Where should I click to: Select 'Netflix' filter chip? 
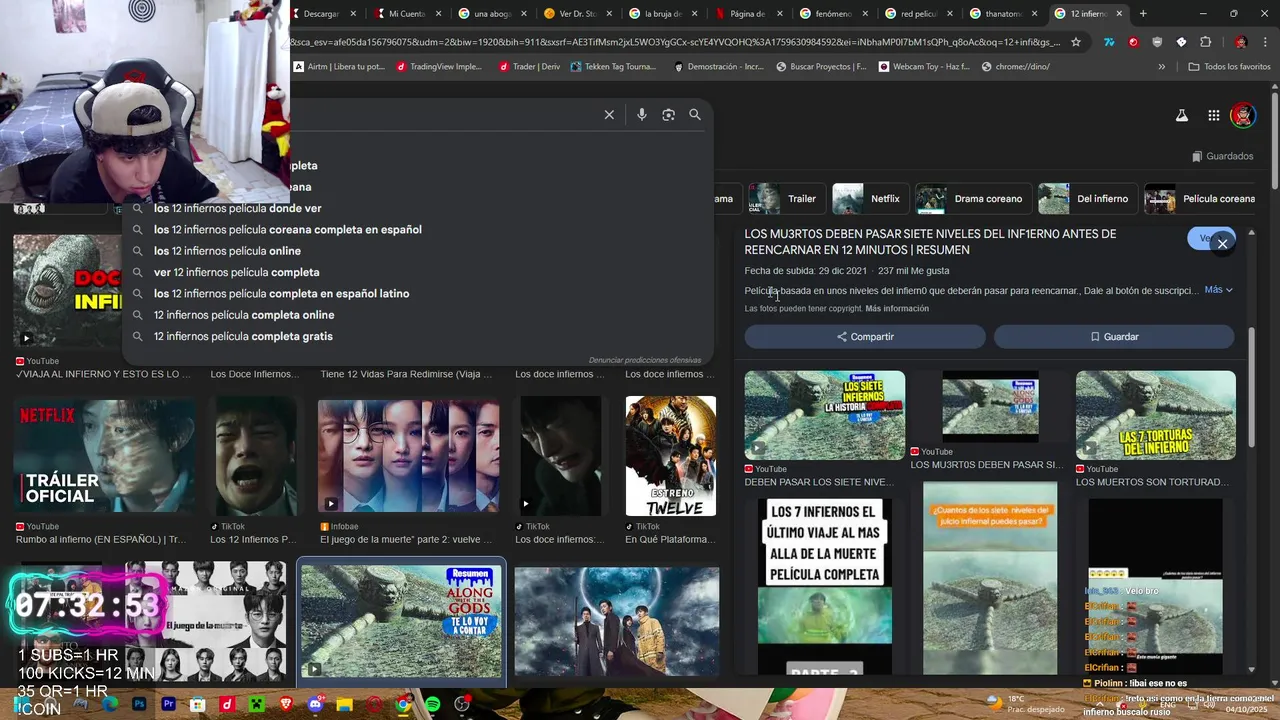click(x=872, y=199)
